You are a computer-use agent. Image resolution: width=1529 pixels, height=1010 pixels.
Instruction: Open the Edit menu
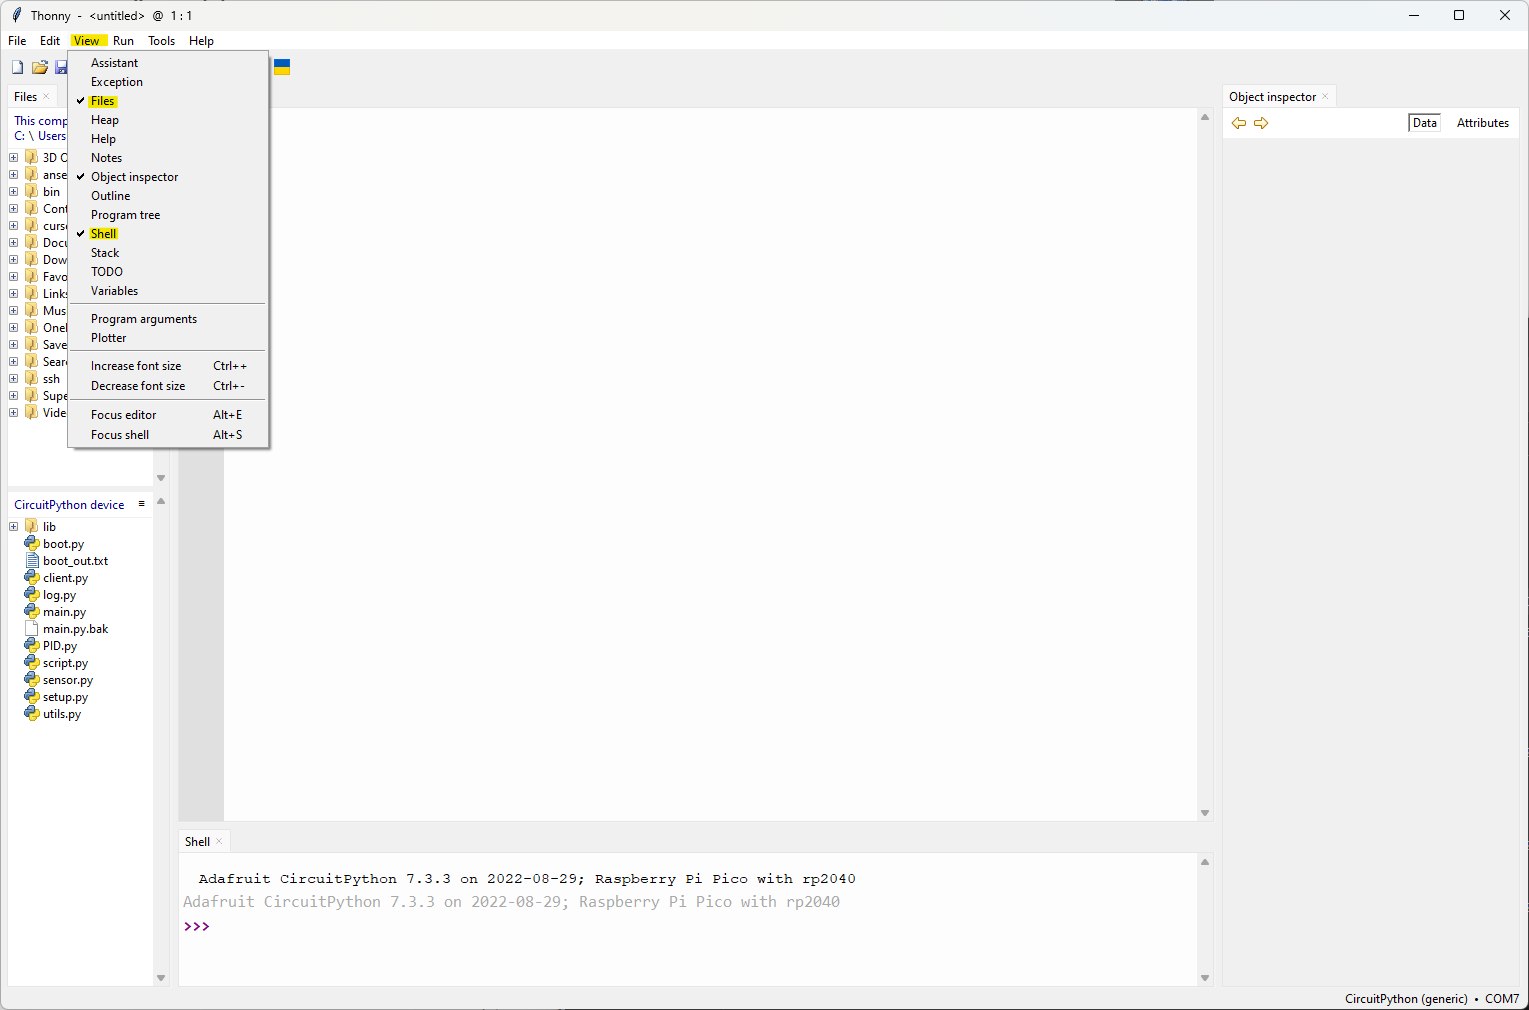click(50, 41)
